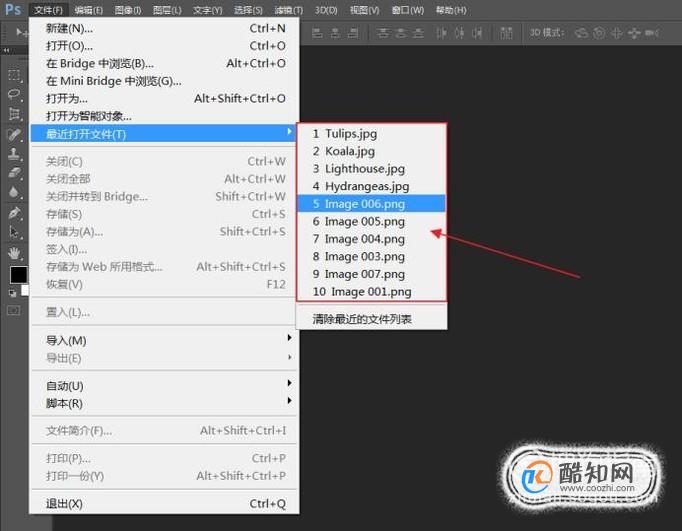Expand the 脚本(R) submenu arrow
This screenshot has height=531, width=682.
[x=289, y=401]
